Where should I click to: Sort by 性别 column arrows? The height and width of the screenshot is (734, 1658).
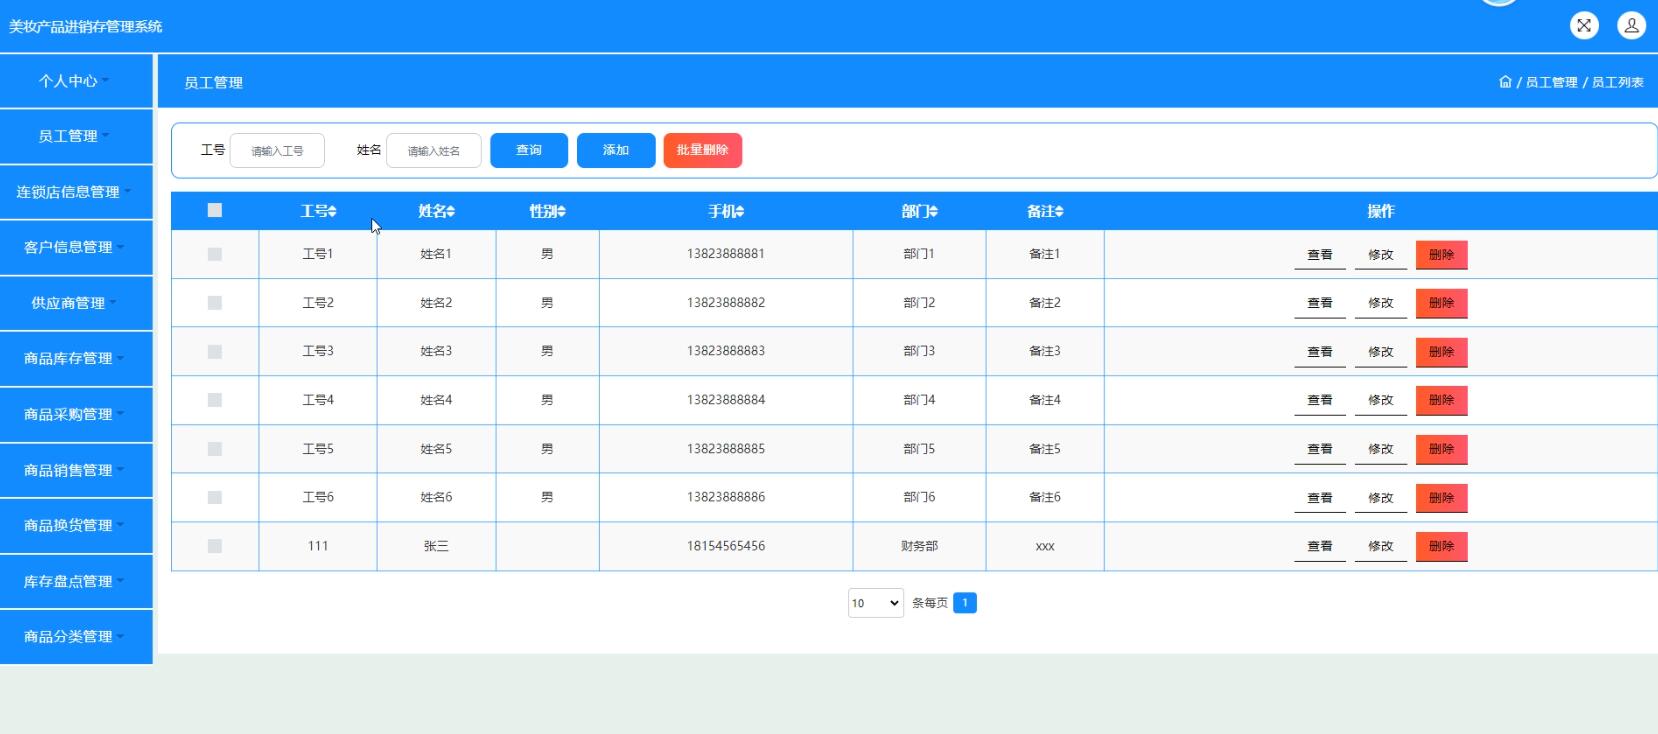[x=561, y=212]
